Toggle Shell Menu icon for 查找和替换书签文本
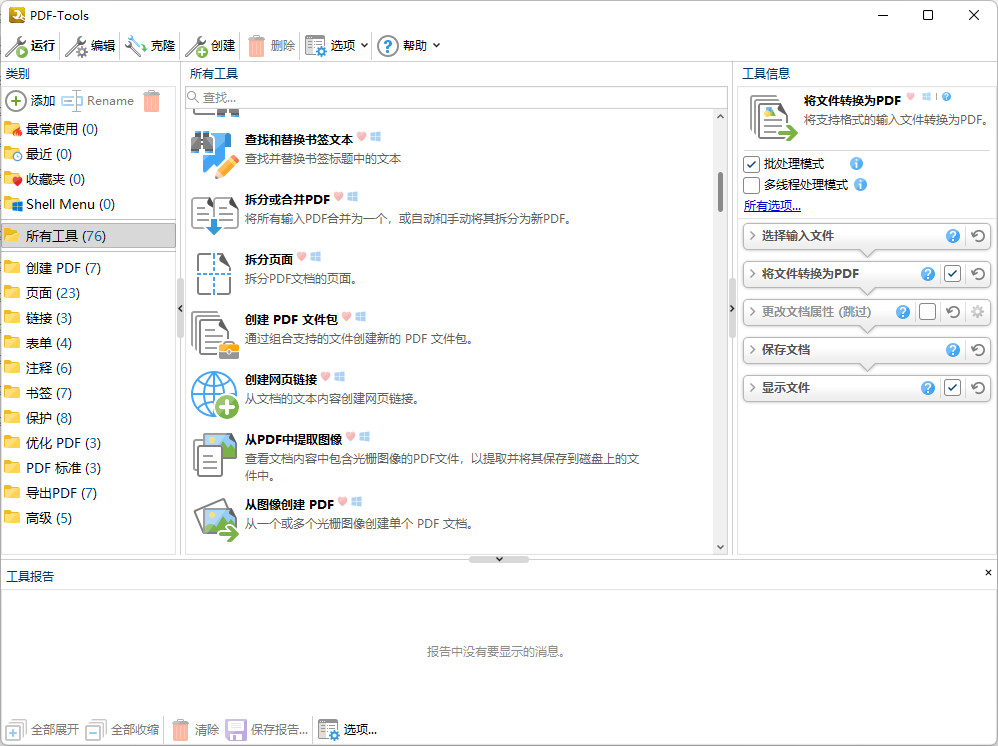The image size is (998, 746). click(x=376, y=136)
